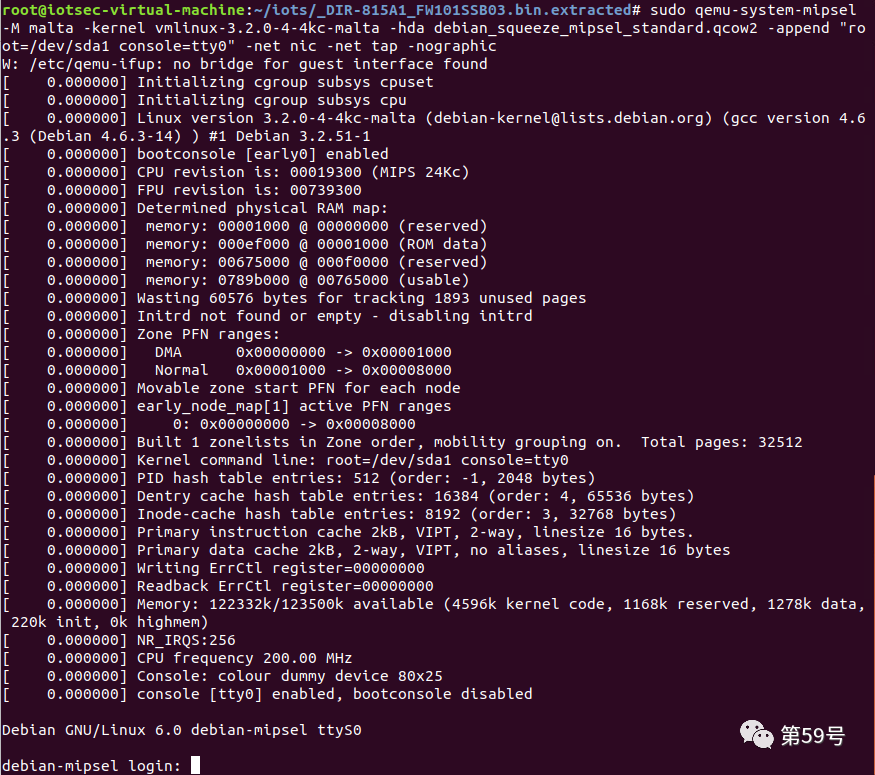875x775 pixels.
Task: Click the 'Normal 0x00001000 -> 0x00008000' line
Action: (x=227, y=370)
